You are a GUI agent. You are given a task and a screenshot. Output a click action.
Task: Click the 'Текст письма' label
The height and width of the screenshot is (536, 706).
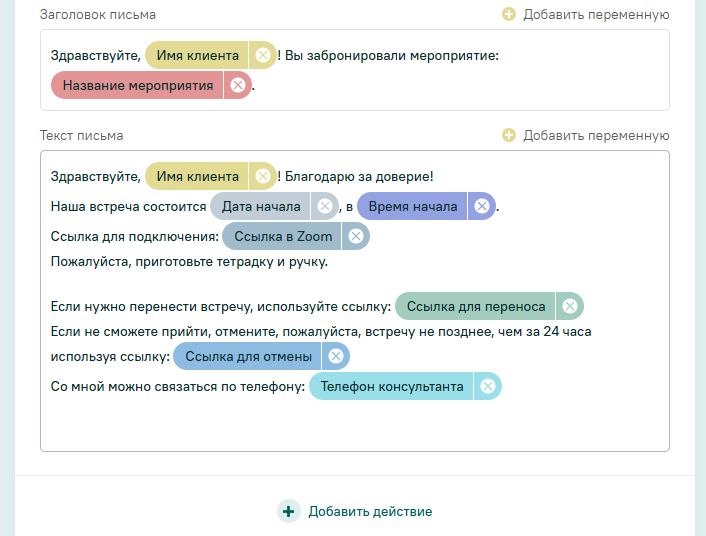(x=81, y=135)
